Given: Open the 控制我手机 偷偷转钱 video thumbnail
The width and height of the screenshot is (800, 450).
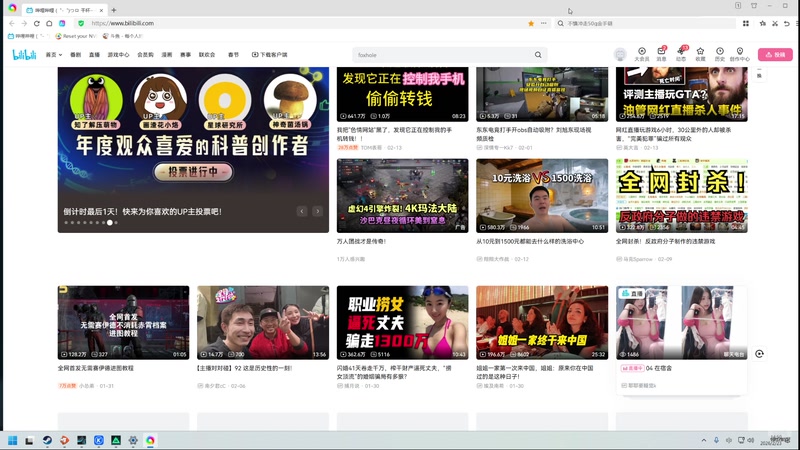Looking at the screenshot, I should click(403, 94).
